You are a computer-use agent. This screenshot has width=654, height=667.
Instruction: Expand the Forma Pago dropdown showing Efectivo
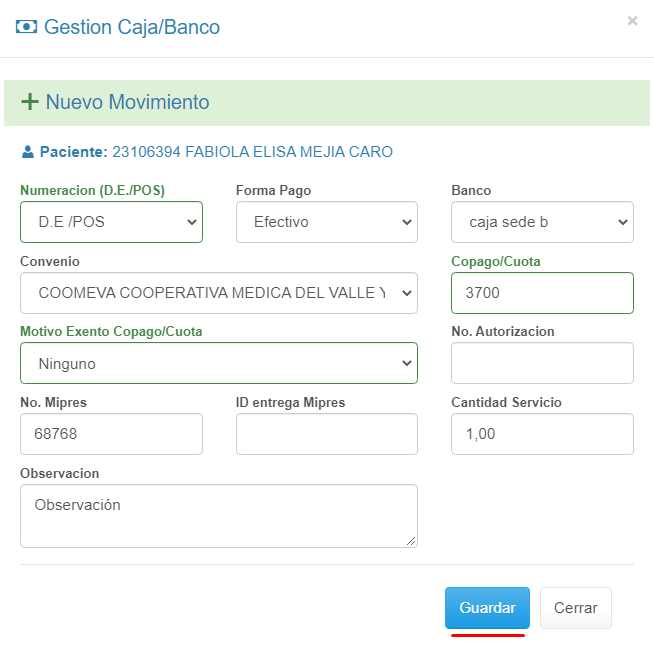pos(326,222)
